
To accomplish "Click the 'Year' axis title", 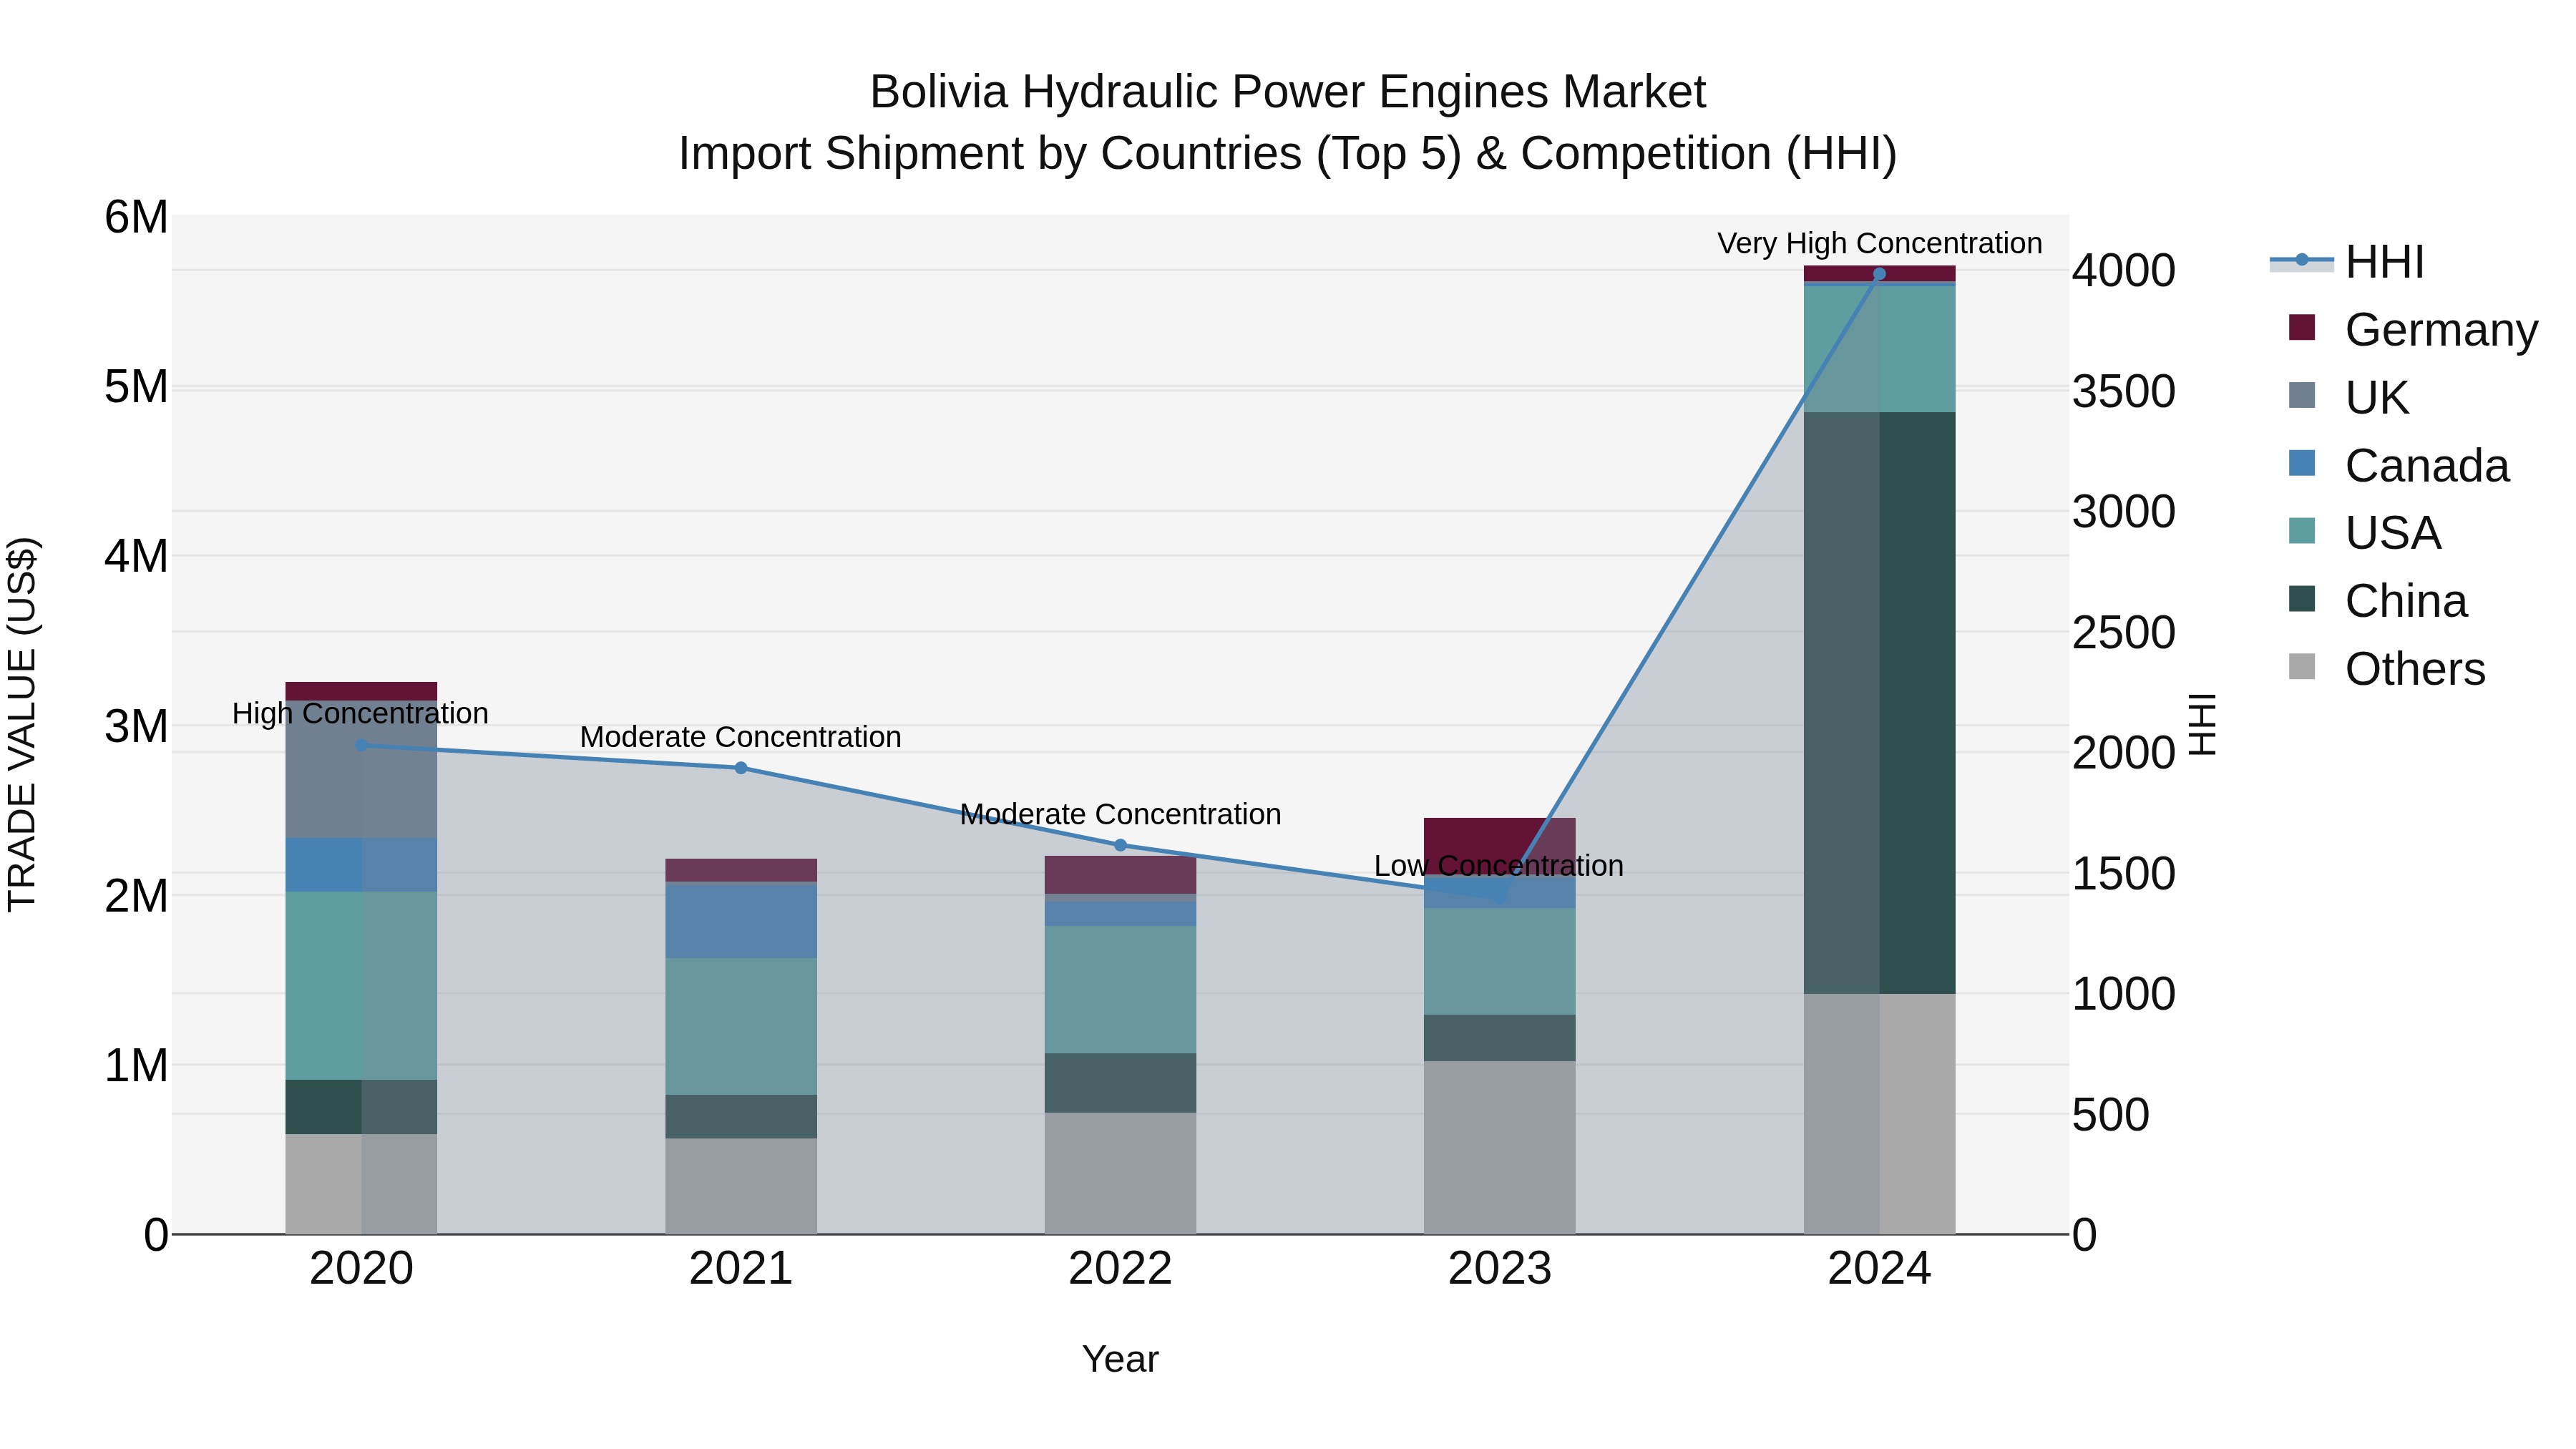I will point(1120,1359).
